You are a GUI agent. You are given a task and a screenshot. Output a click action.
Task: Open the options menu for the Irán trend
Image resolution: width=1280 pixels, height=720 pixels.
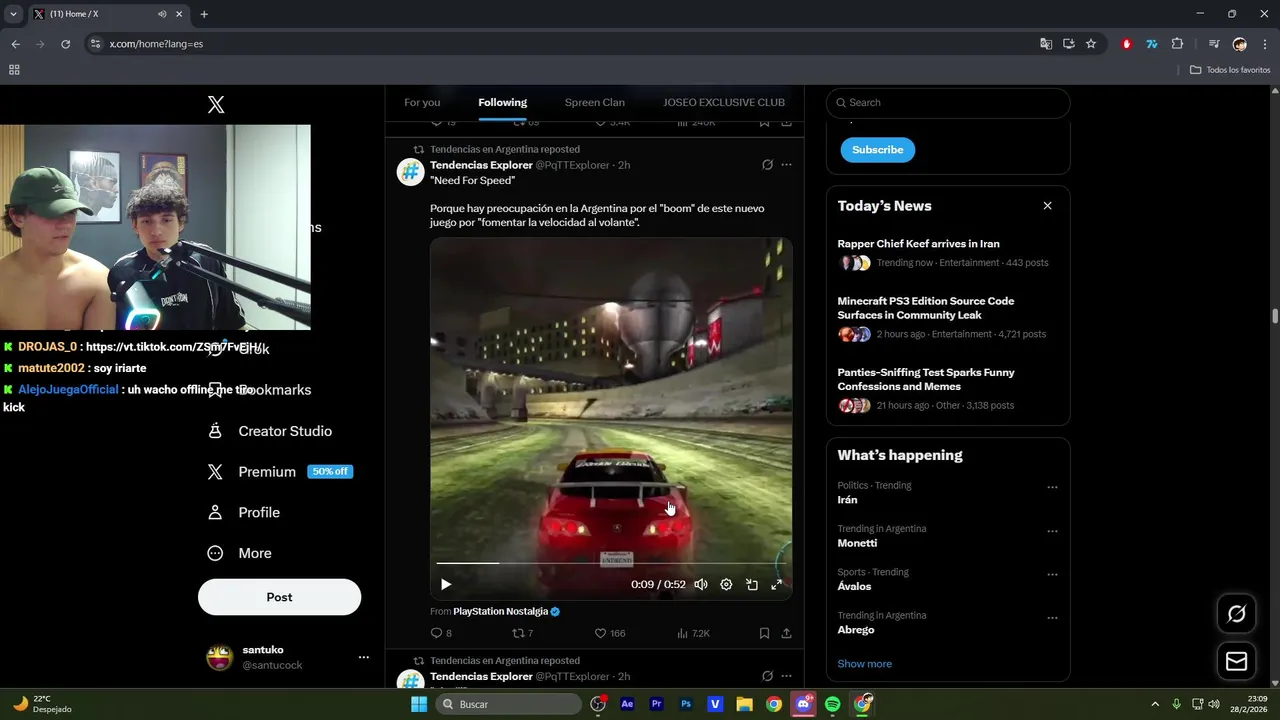click(x=1052, y=488)
